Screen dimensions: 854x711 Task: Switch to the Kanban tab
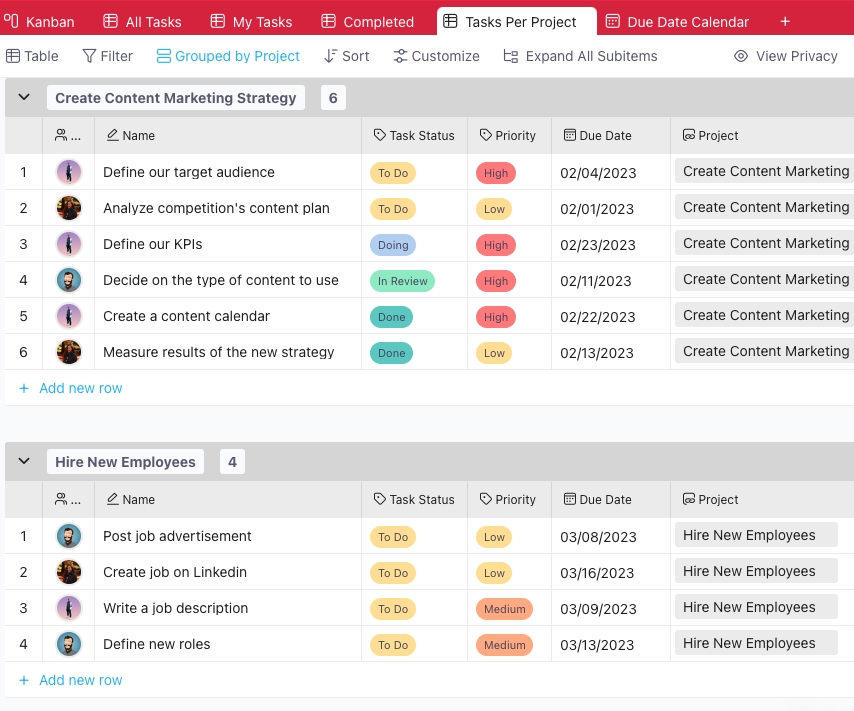click(39, 22)
